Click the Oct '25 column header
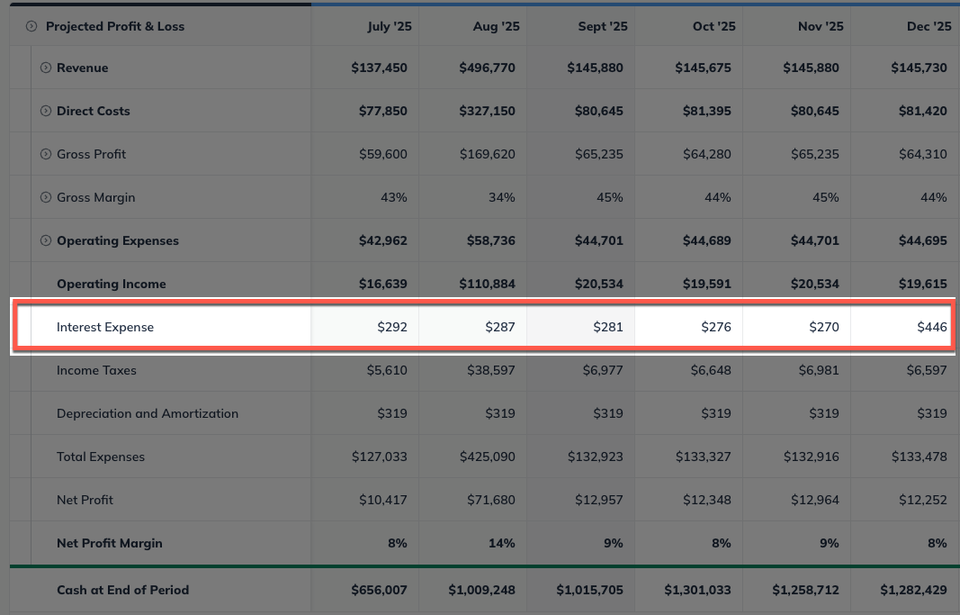960x615 pixels. 714,26
